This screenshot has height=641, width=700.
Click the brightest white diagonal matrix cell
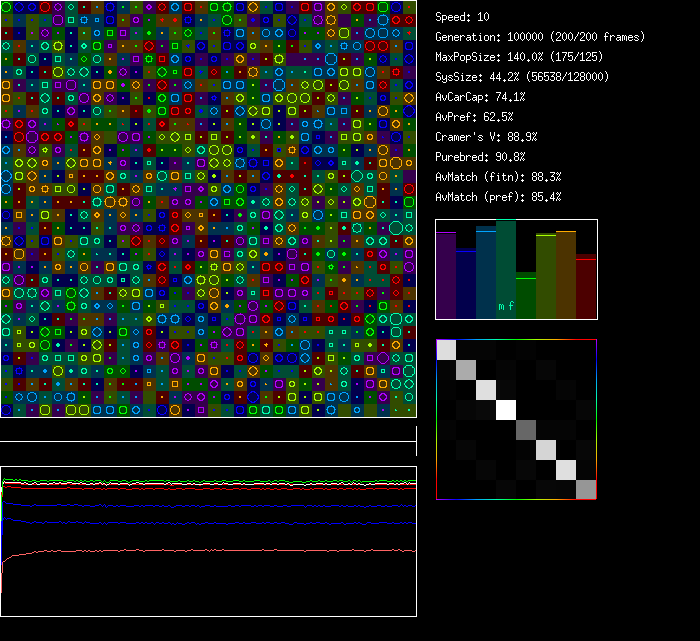(x=506, y=410)
